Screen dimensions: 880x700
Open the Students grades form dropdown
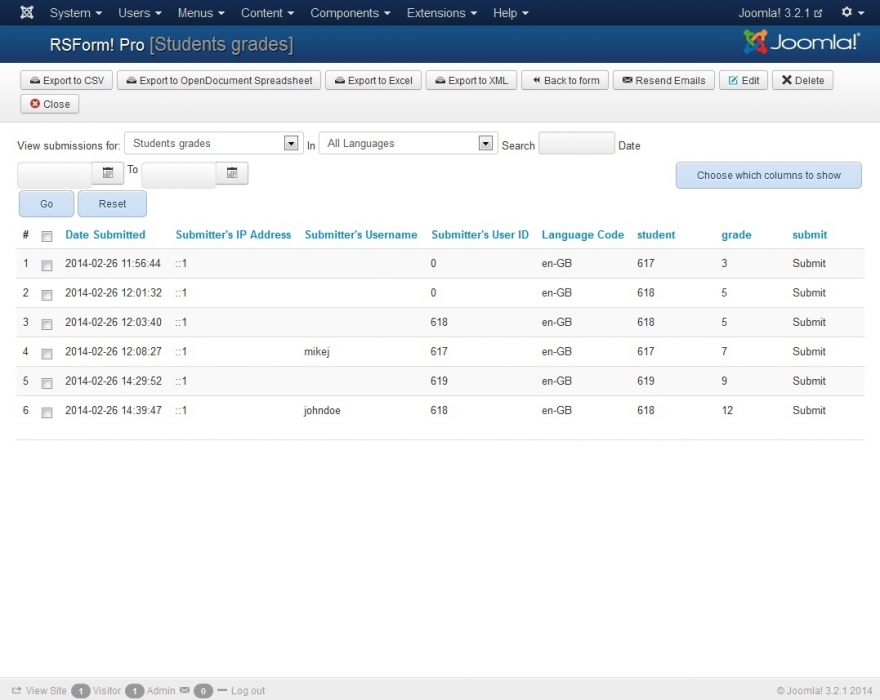214,143
